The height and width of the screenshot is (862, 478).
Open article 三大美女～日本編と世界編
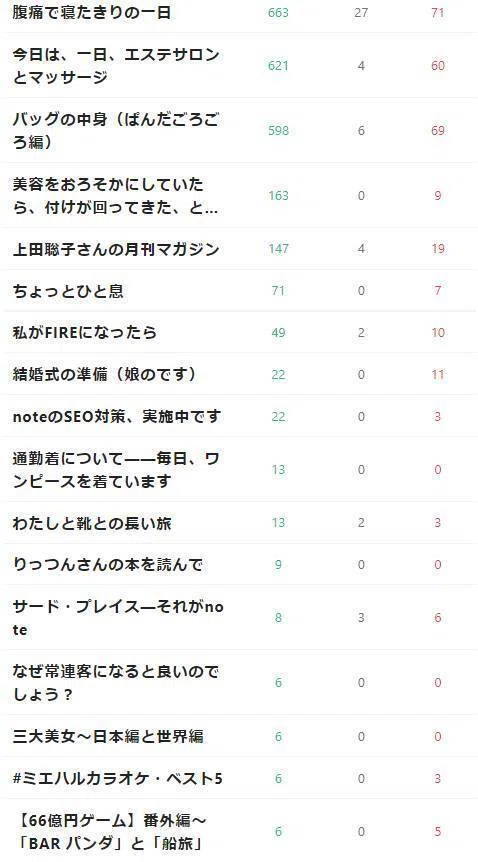(x=108, y=736)
